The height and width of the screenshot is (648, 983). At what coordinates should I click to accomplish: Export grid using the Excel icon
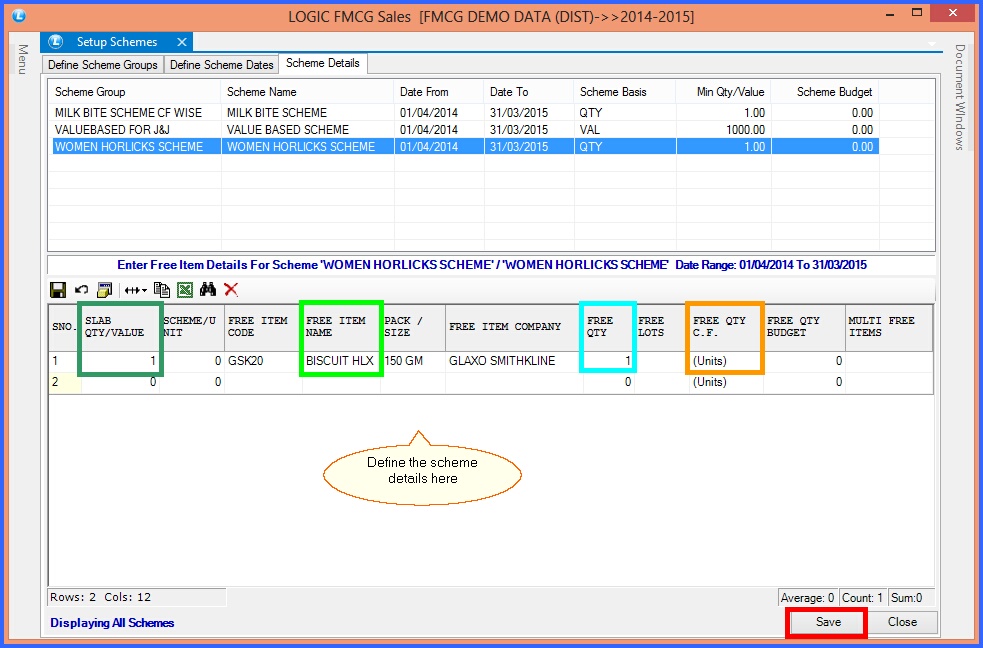185,290
